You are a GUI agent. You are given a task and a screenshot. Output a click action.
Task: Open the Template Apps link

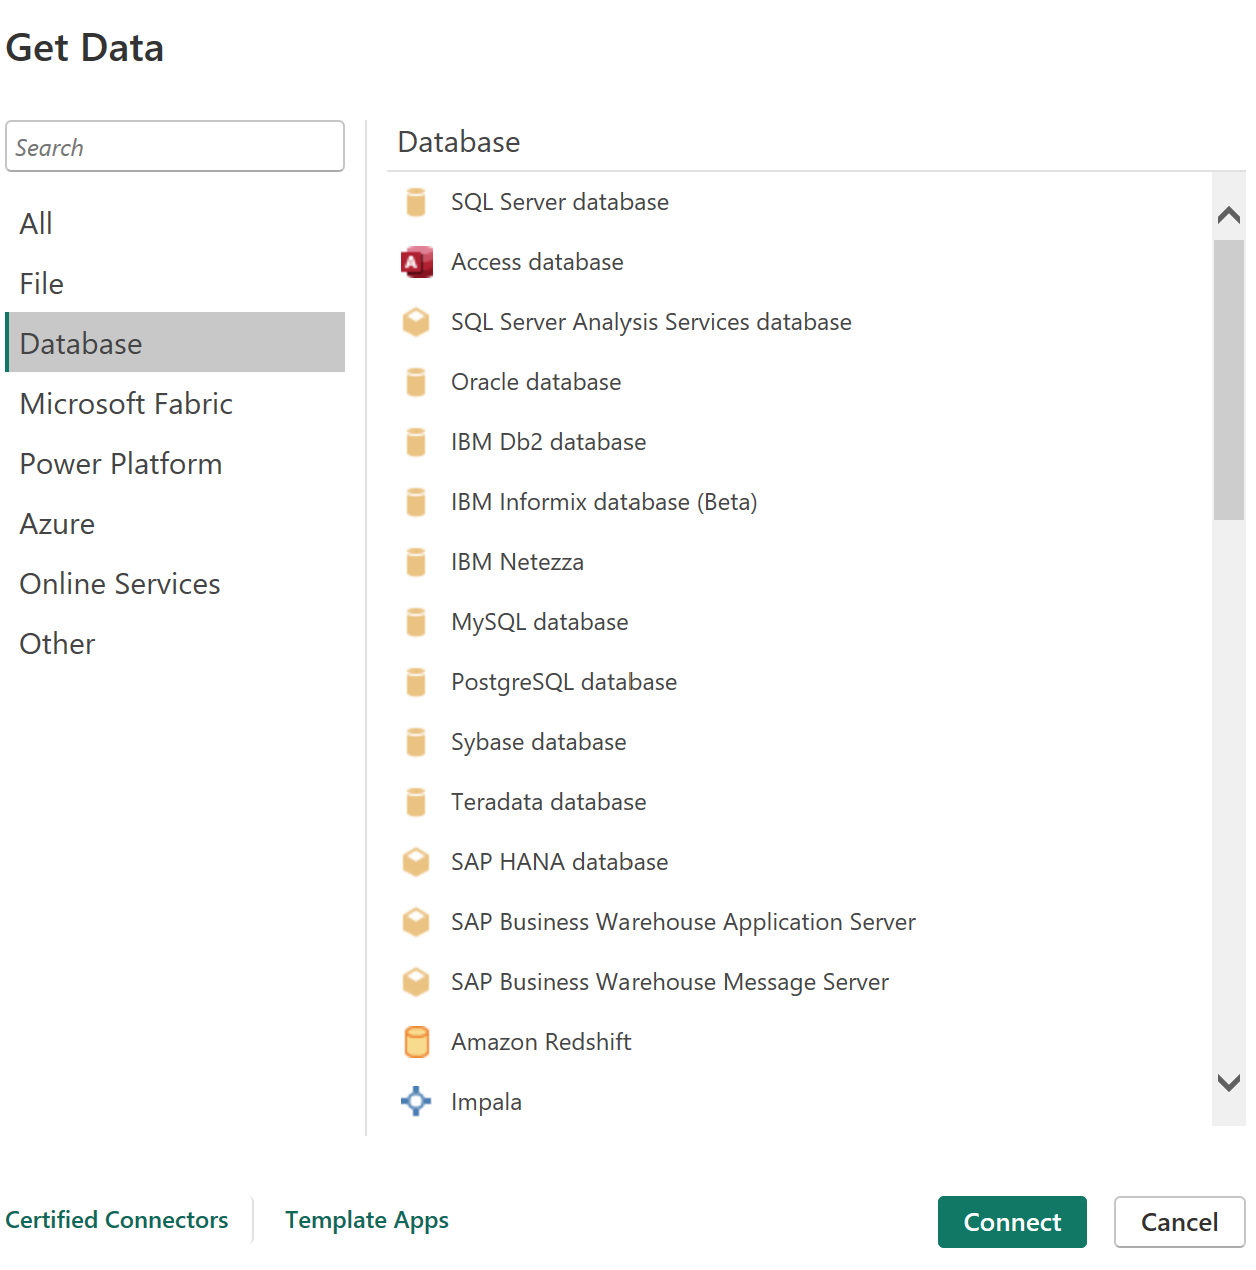tap(367, 1220)
